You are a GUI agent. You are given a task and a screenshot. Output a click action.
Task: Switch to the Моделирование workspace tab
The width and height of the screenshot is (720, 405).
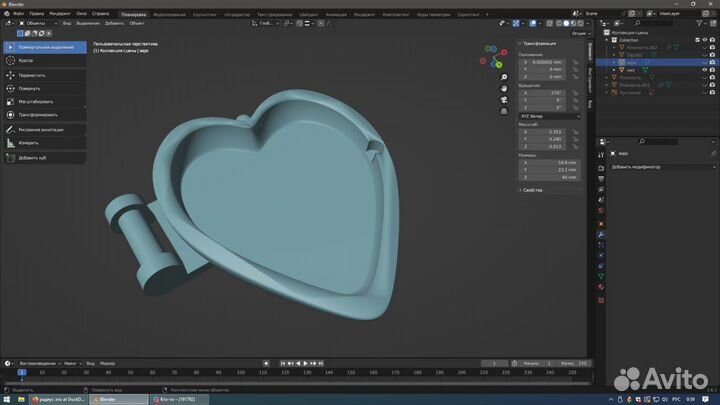coord(169,15)
